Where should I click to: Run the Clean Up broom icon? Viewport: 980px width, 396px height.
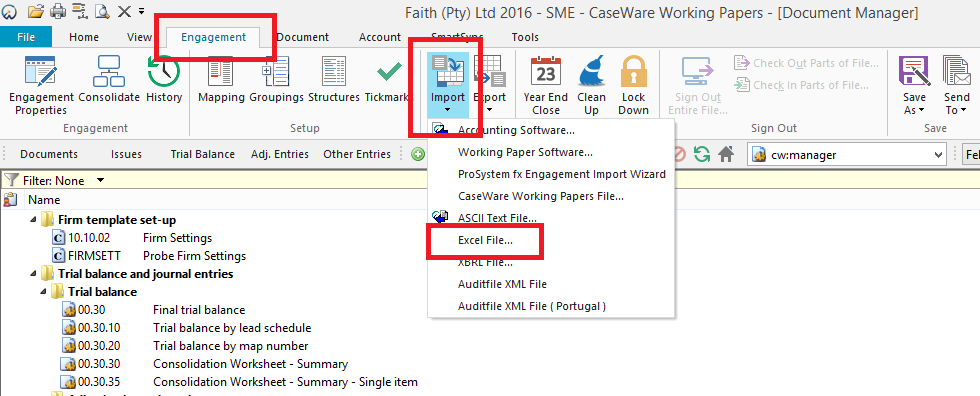pos(591,72)
